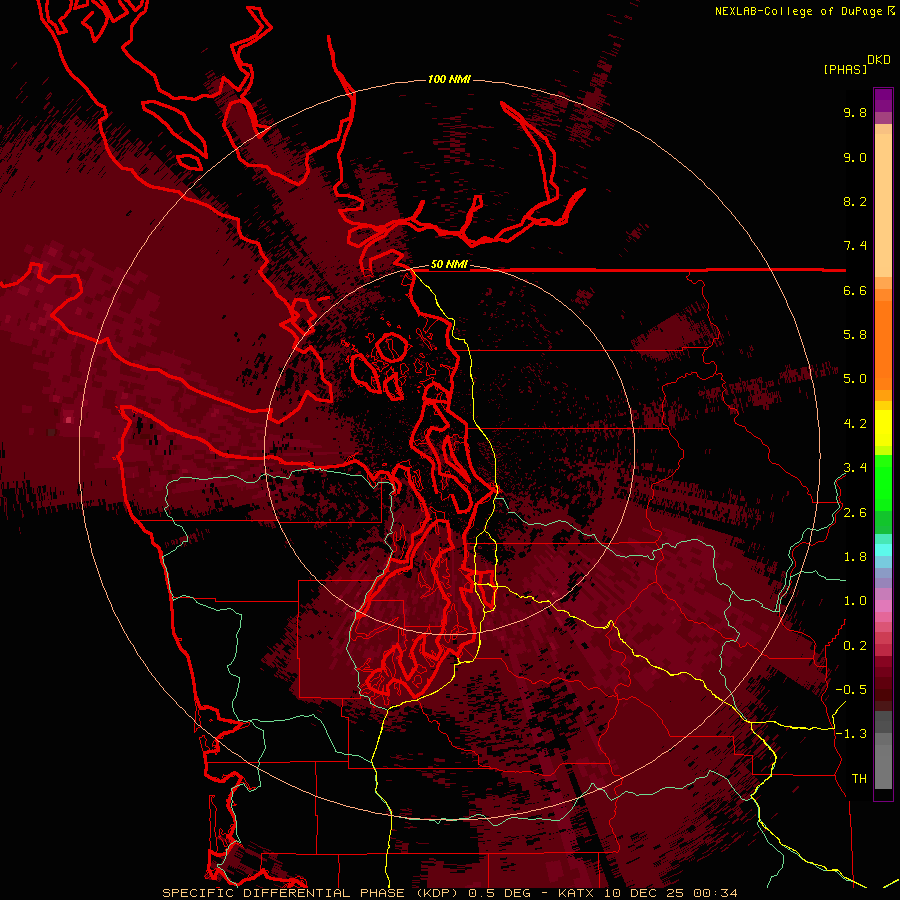This screenshot has width=900, height=900.
Task: Click the 6.6 value on the color scale
Action: [855, 290]
